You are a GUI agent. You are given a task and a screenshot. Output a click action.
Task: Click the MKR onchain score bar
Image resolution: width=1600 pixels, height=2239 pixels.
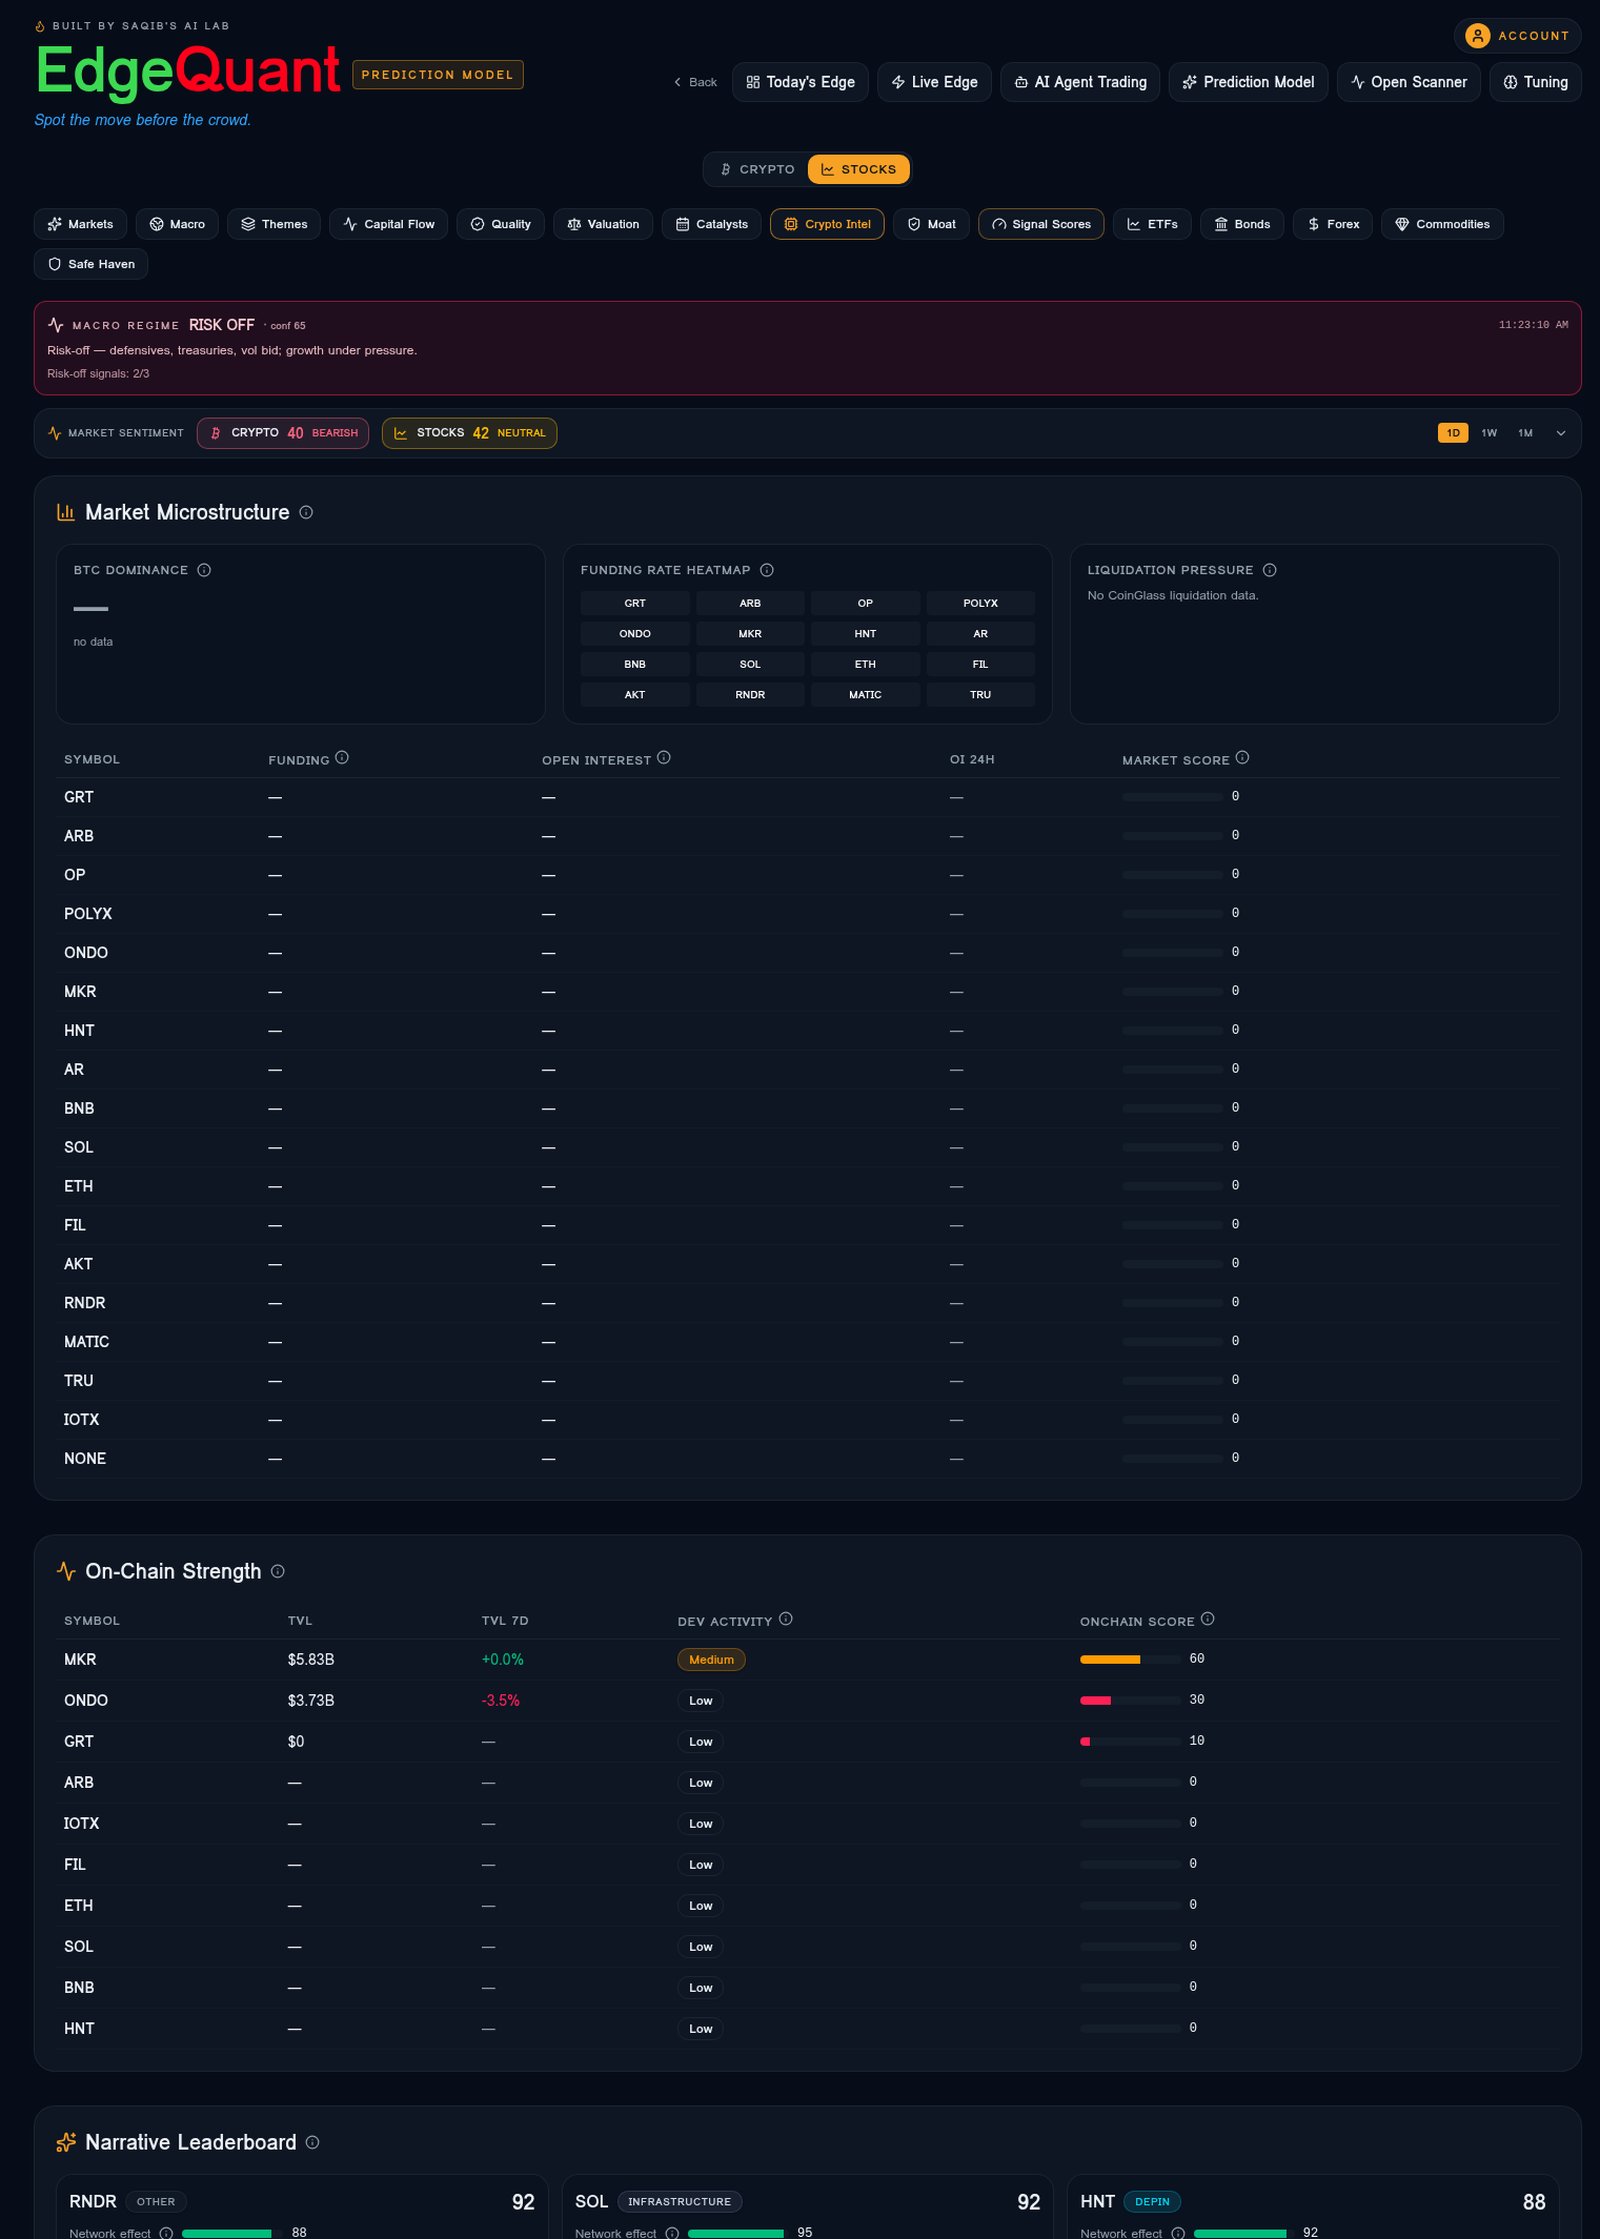[x=1130, y=1659]
